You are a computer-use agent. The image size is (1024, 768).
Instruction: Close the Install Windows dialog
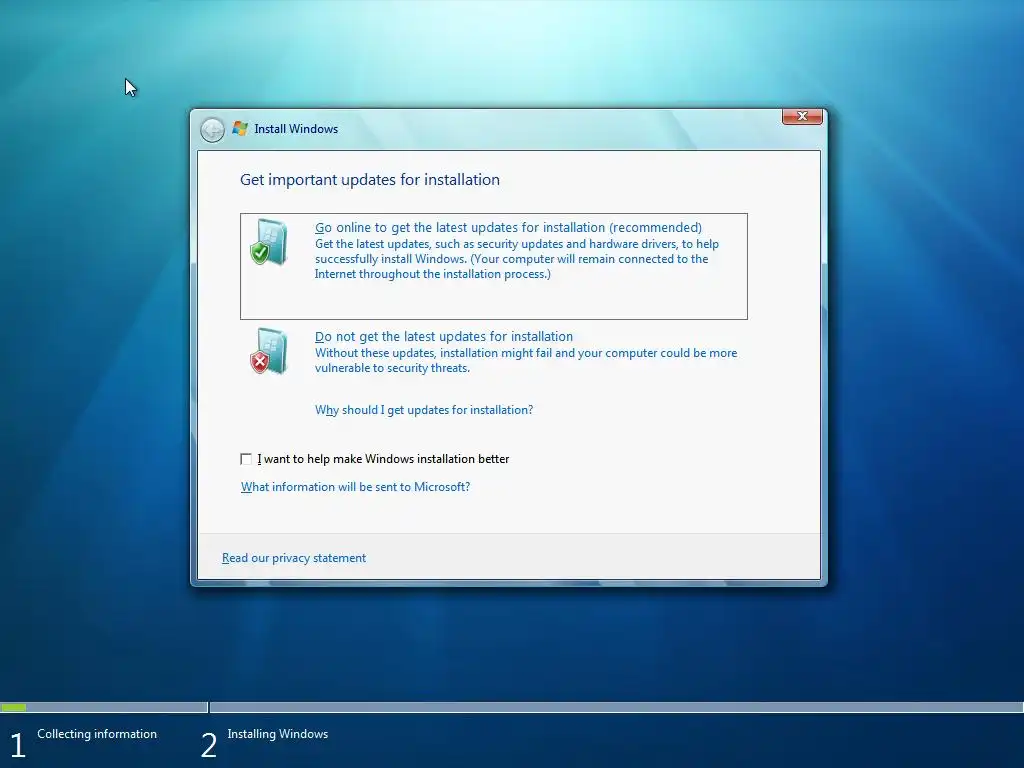(x=802, y=116)
